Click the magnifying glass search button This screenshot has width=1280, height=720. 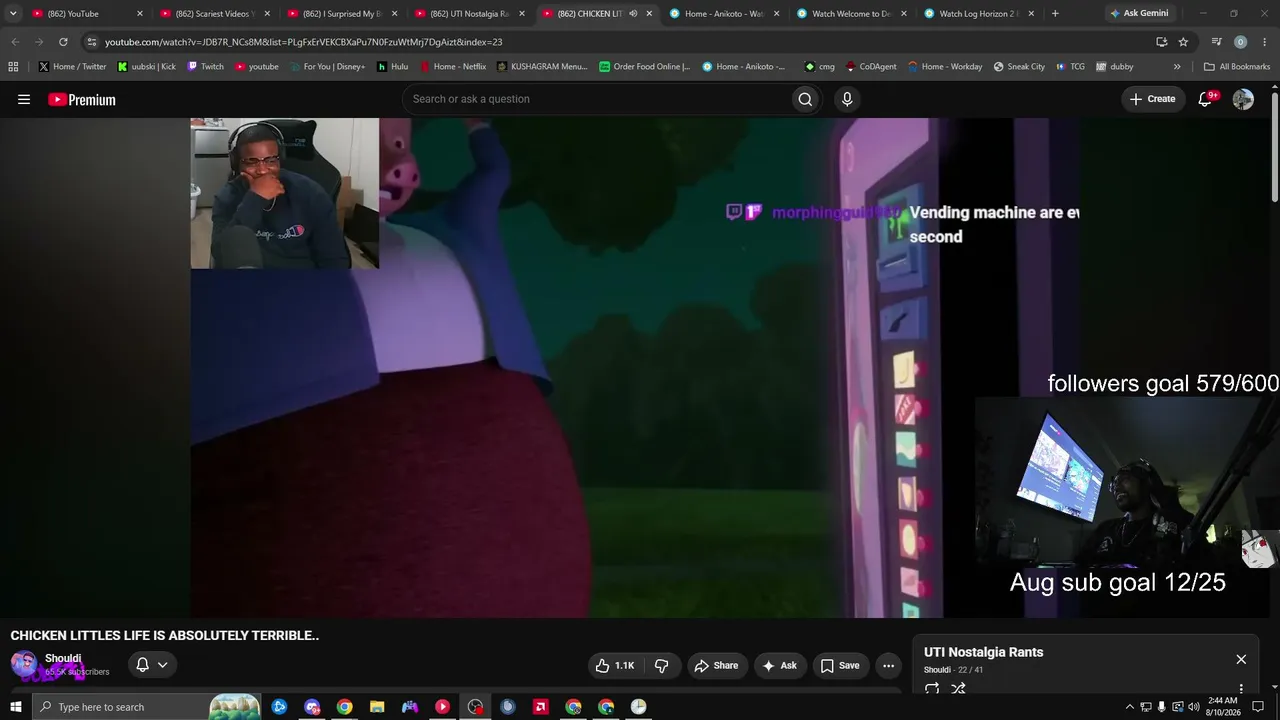tap(805, 99)
